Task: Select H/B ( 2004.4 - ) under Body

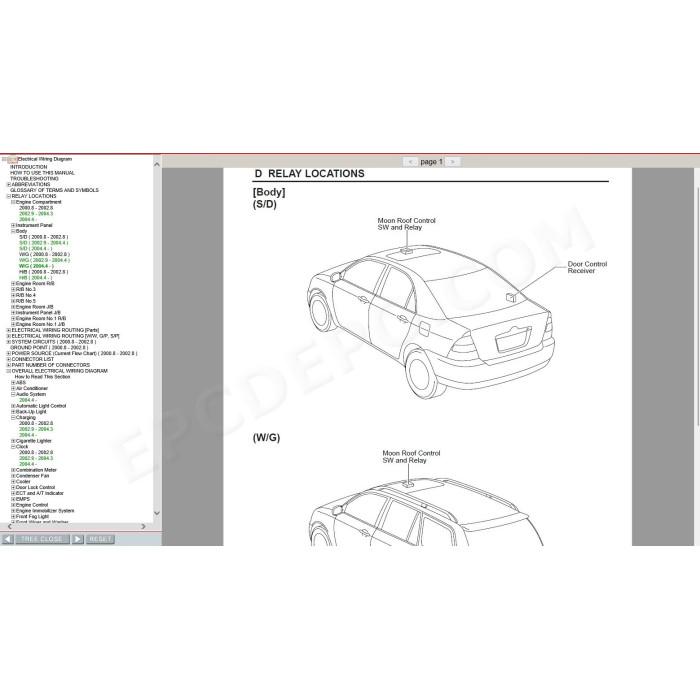Action: tap(36, 278)
